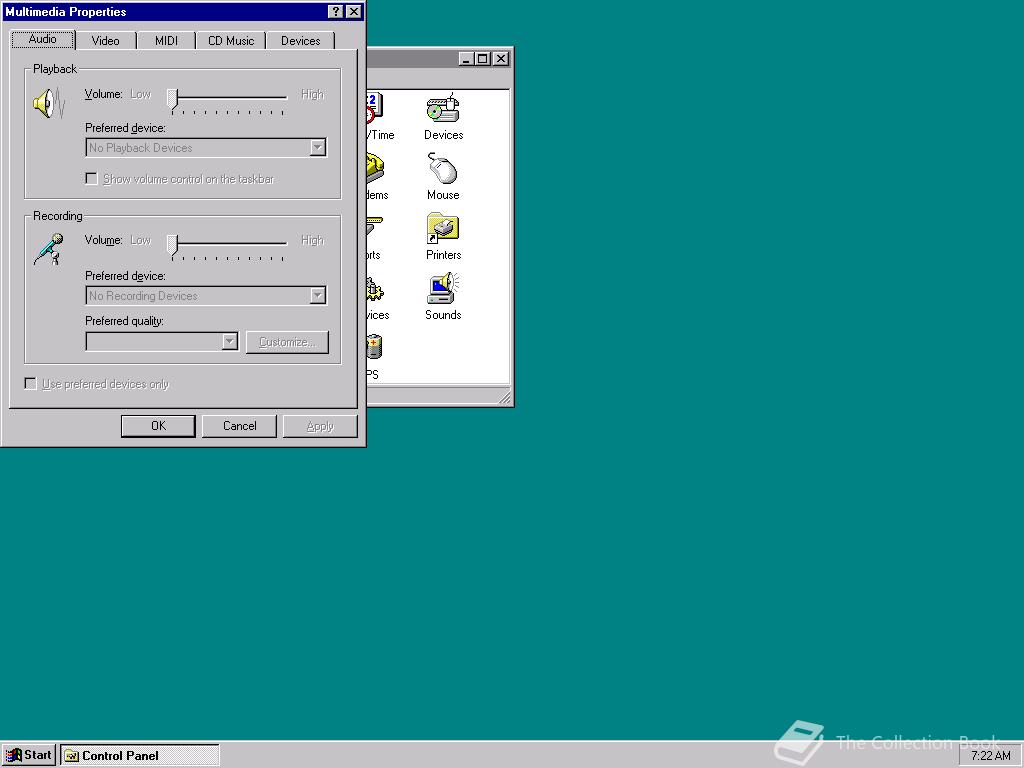Screen dimensions: 1024x768
Task: Click the question mark help button in title bar
Action: pos(335,12)
